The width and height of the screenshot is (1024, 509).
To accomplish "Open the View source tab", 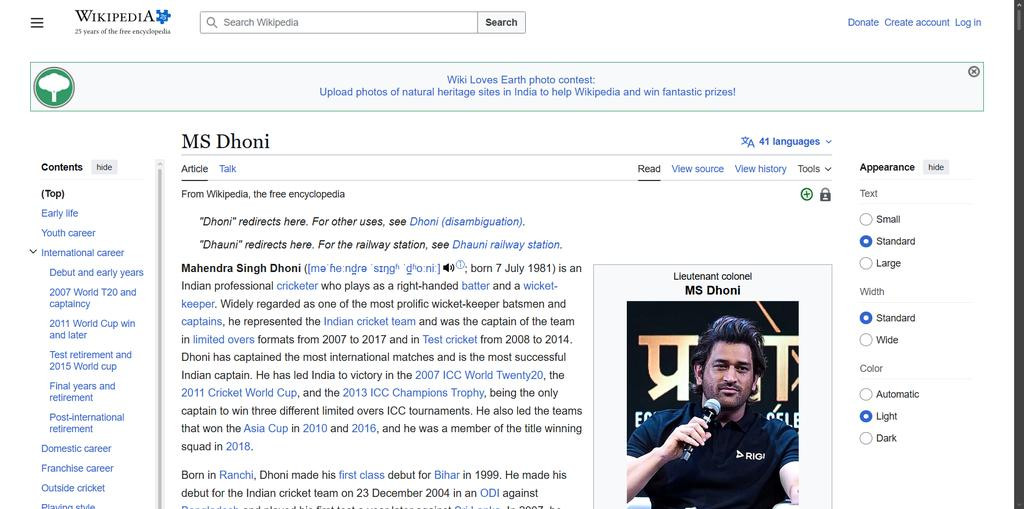I will pyautogui.click(x=697, y=169).
